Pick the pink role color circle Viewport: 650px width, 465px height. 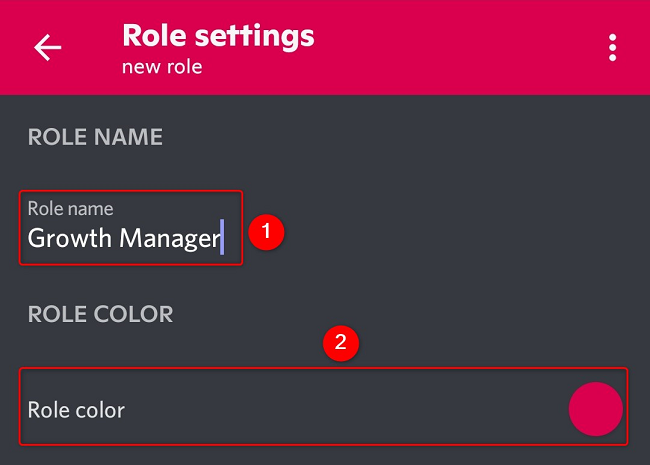(595, 409)
